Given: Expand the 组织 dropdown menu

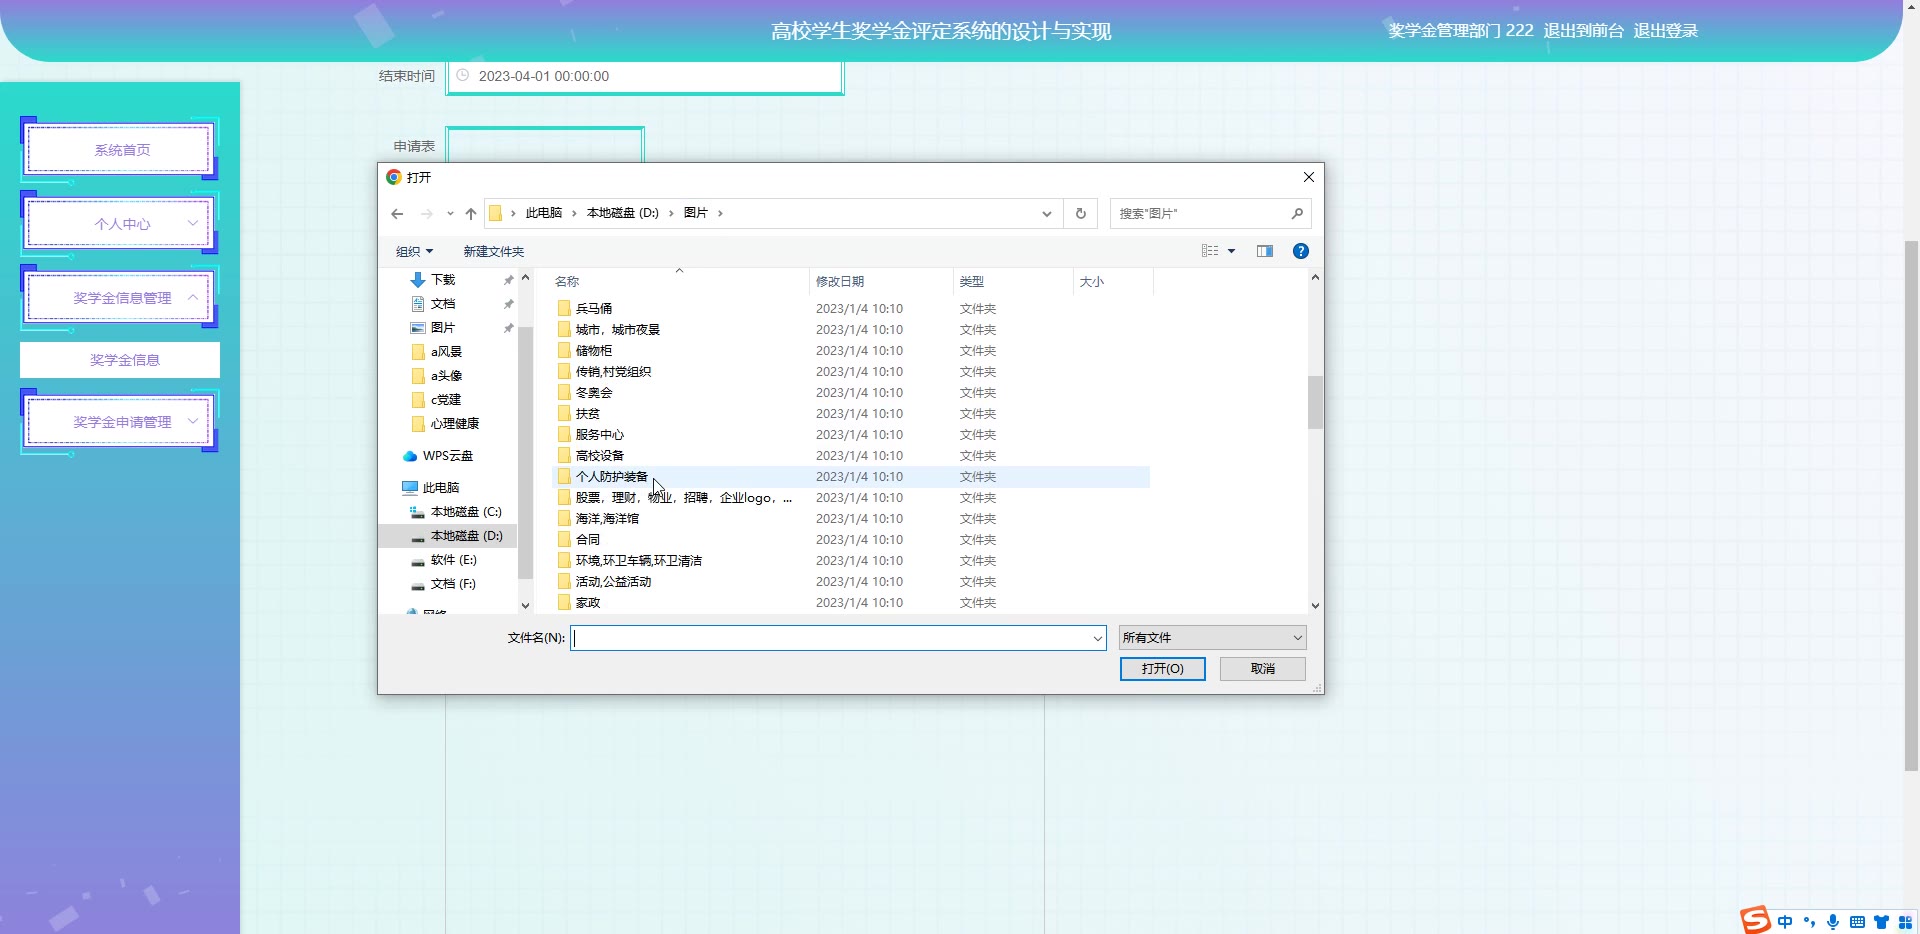Looking at the screenshot, I should click(414, 252).
